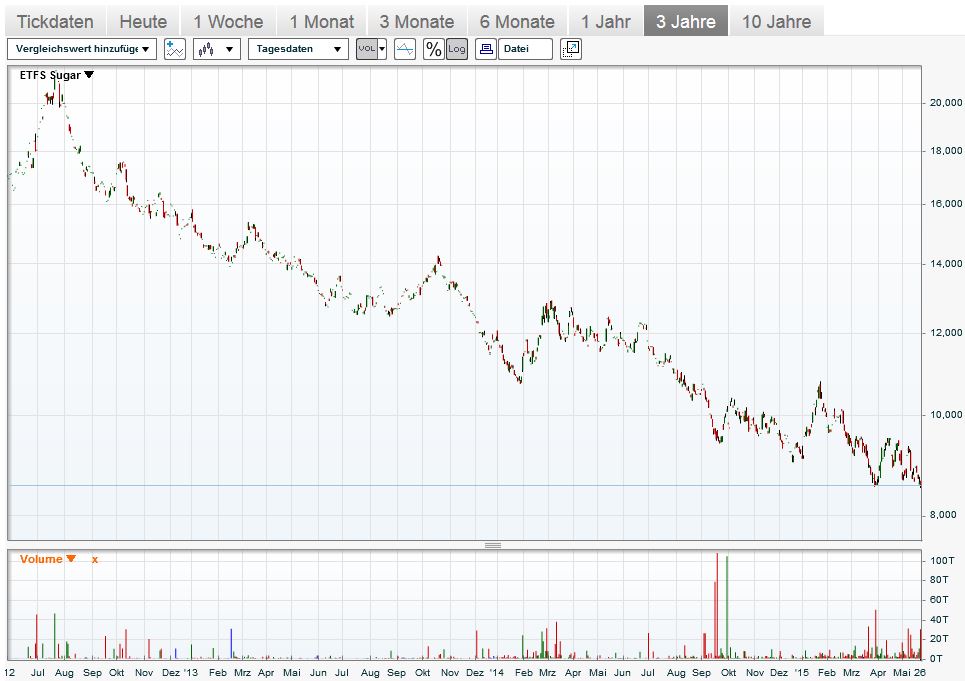The height and width of the screenshot is (681, 965).
Task: Switch to the Tickdaten tab
Action: [x=55, y=22]
